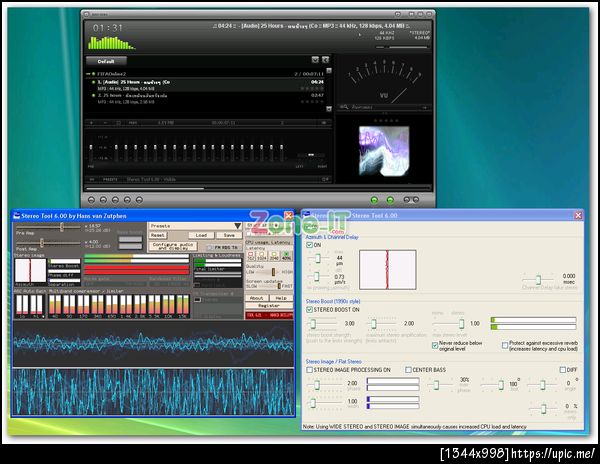
Task: Enable STEREO IMAGE PROCESSING ON
Action: pos(309,370)
